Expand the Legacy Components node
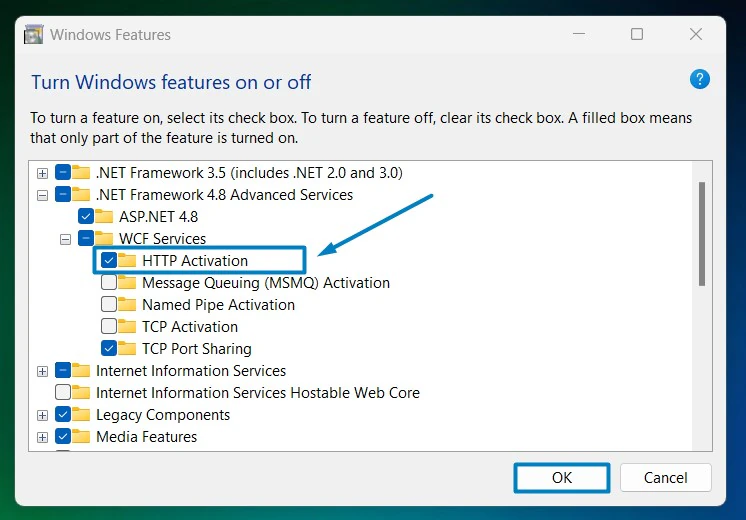The image size is (746, 520). tap(42, 415)
